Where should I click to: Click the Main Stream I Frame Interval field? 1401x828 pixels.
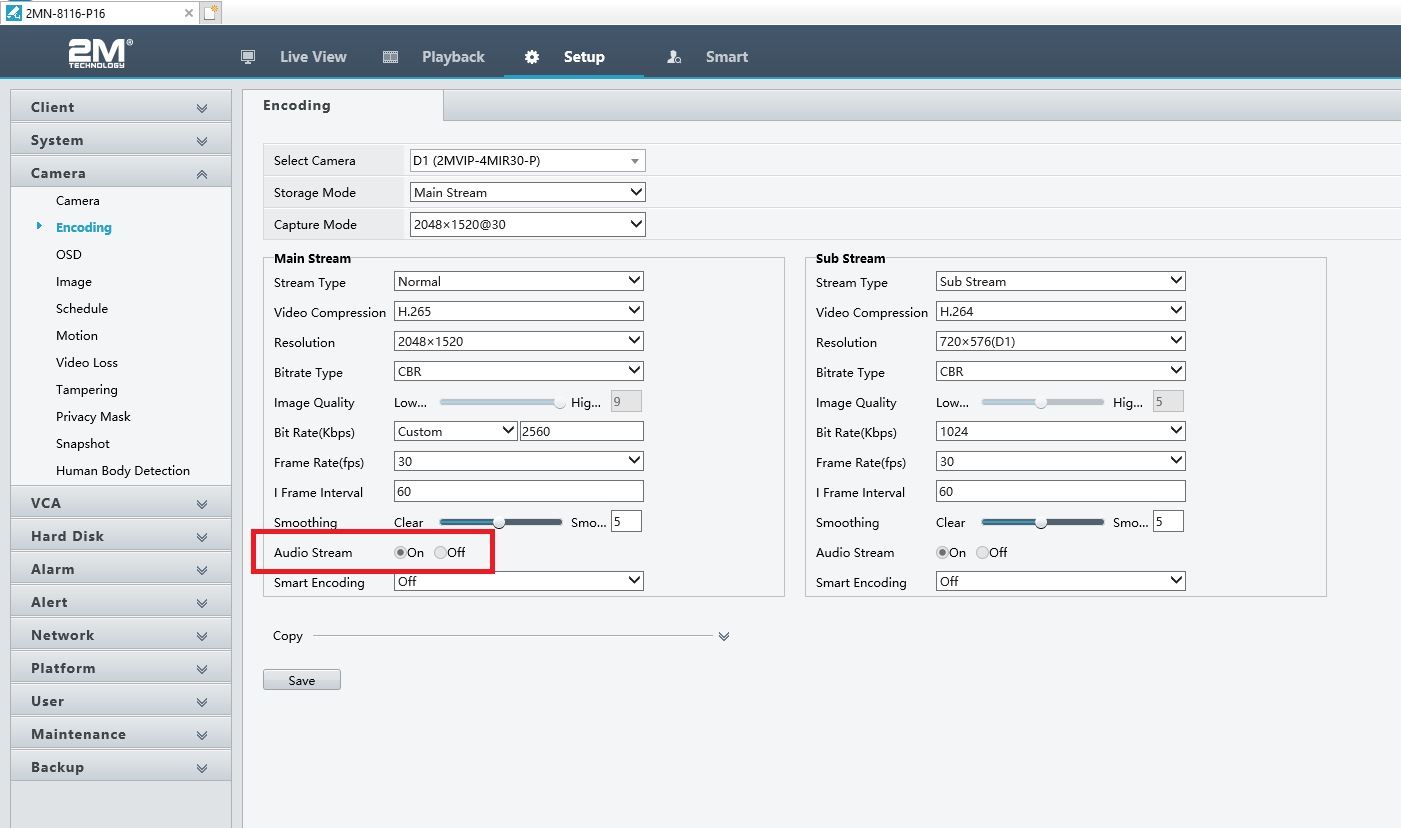click(519, 491)
